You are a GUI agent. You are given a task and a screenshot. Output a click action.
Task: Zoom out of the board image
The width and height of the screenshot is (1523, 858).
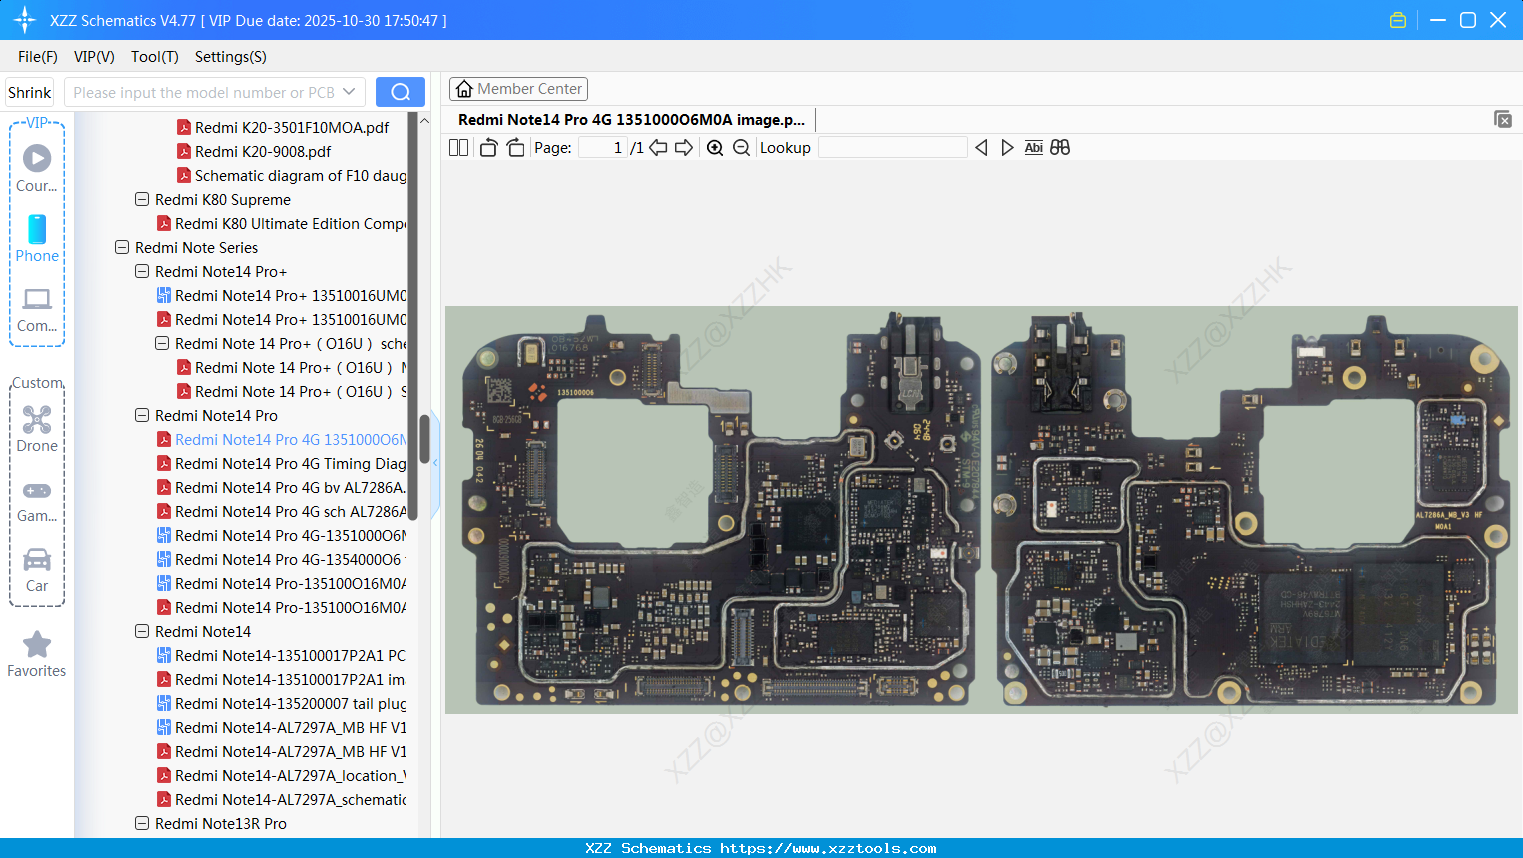741,147
